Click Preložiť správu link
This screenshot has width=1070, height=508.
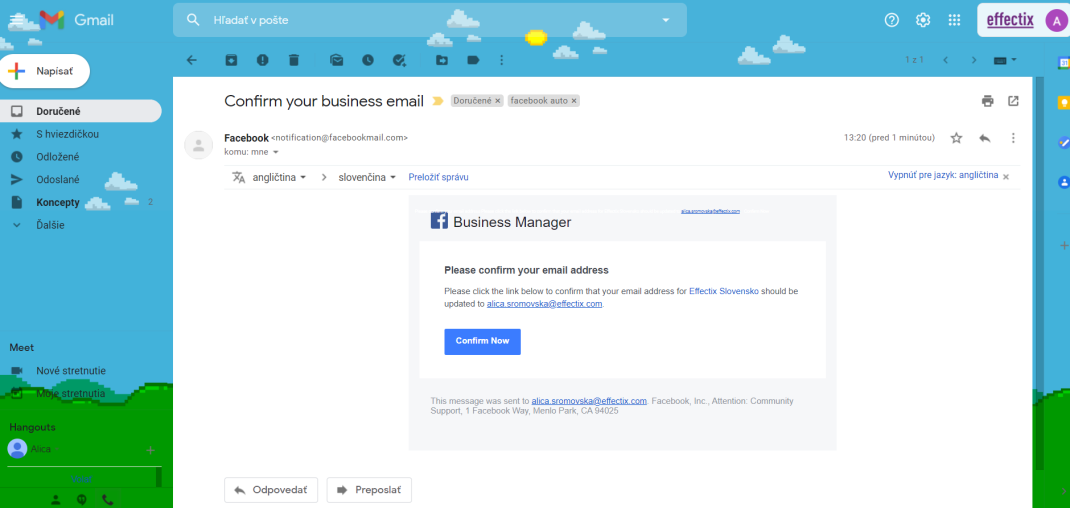pyautogui.click(x=438, y=178)
